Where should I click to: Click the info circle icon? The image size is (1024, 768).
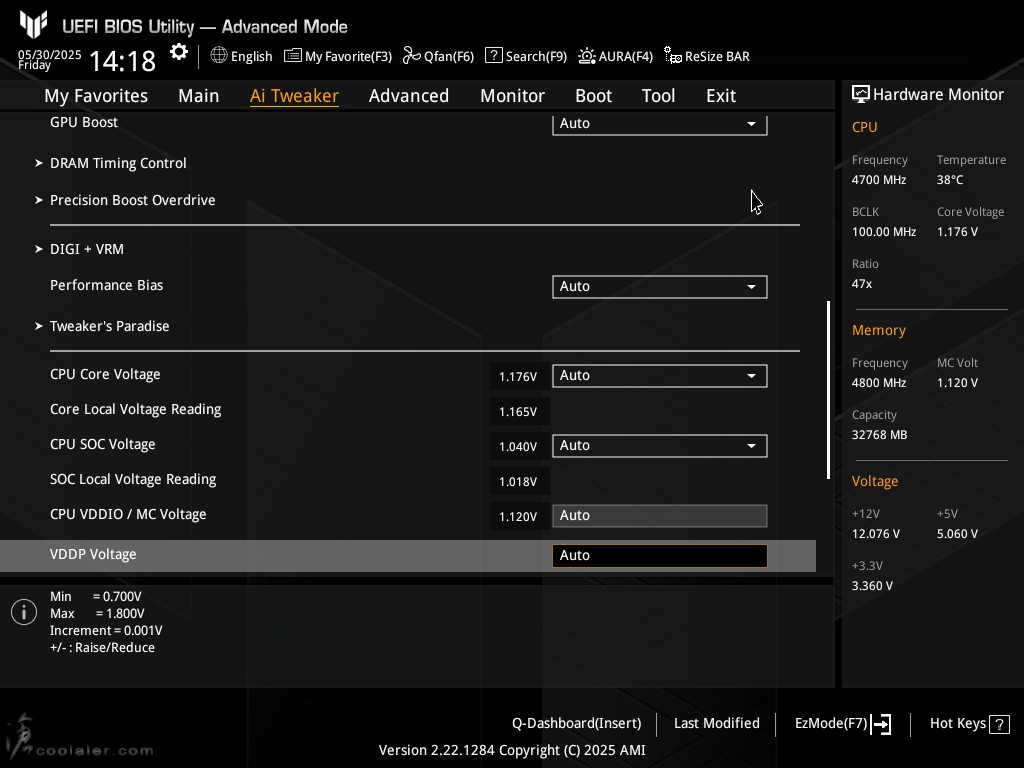24,612
